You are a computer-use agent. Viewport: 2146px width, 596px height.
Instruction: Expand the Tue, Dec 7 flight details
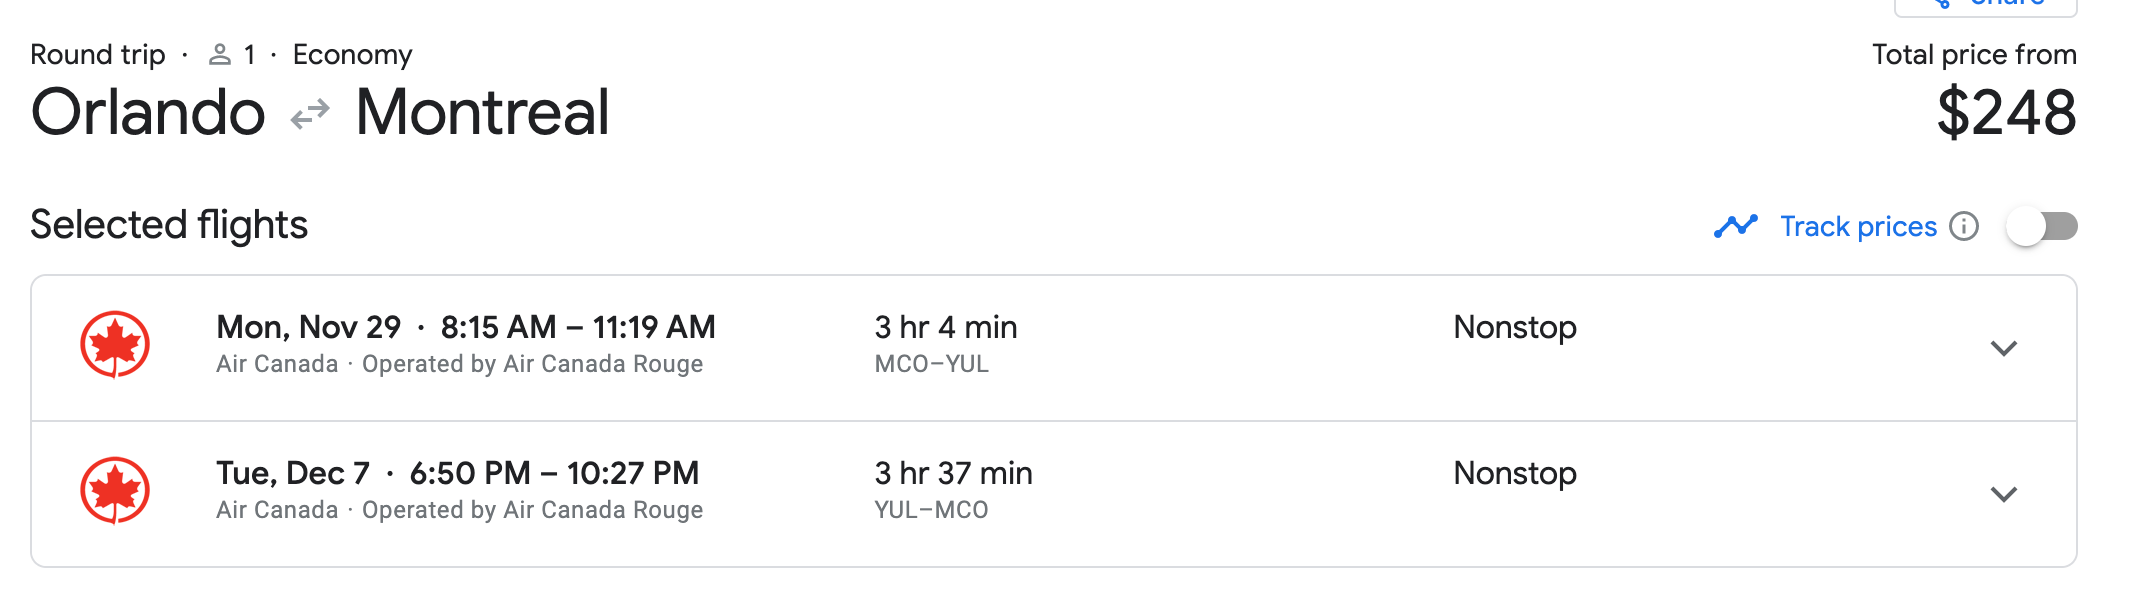point(2003,494)
